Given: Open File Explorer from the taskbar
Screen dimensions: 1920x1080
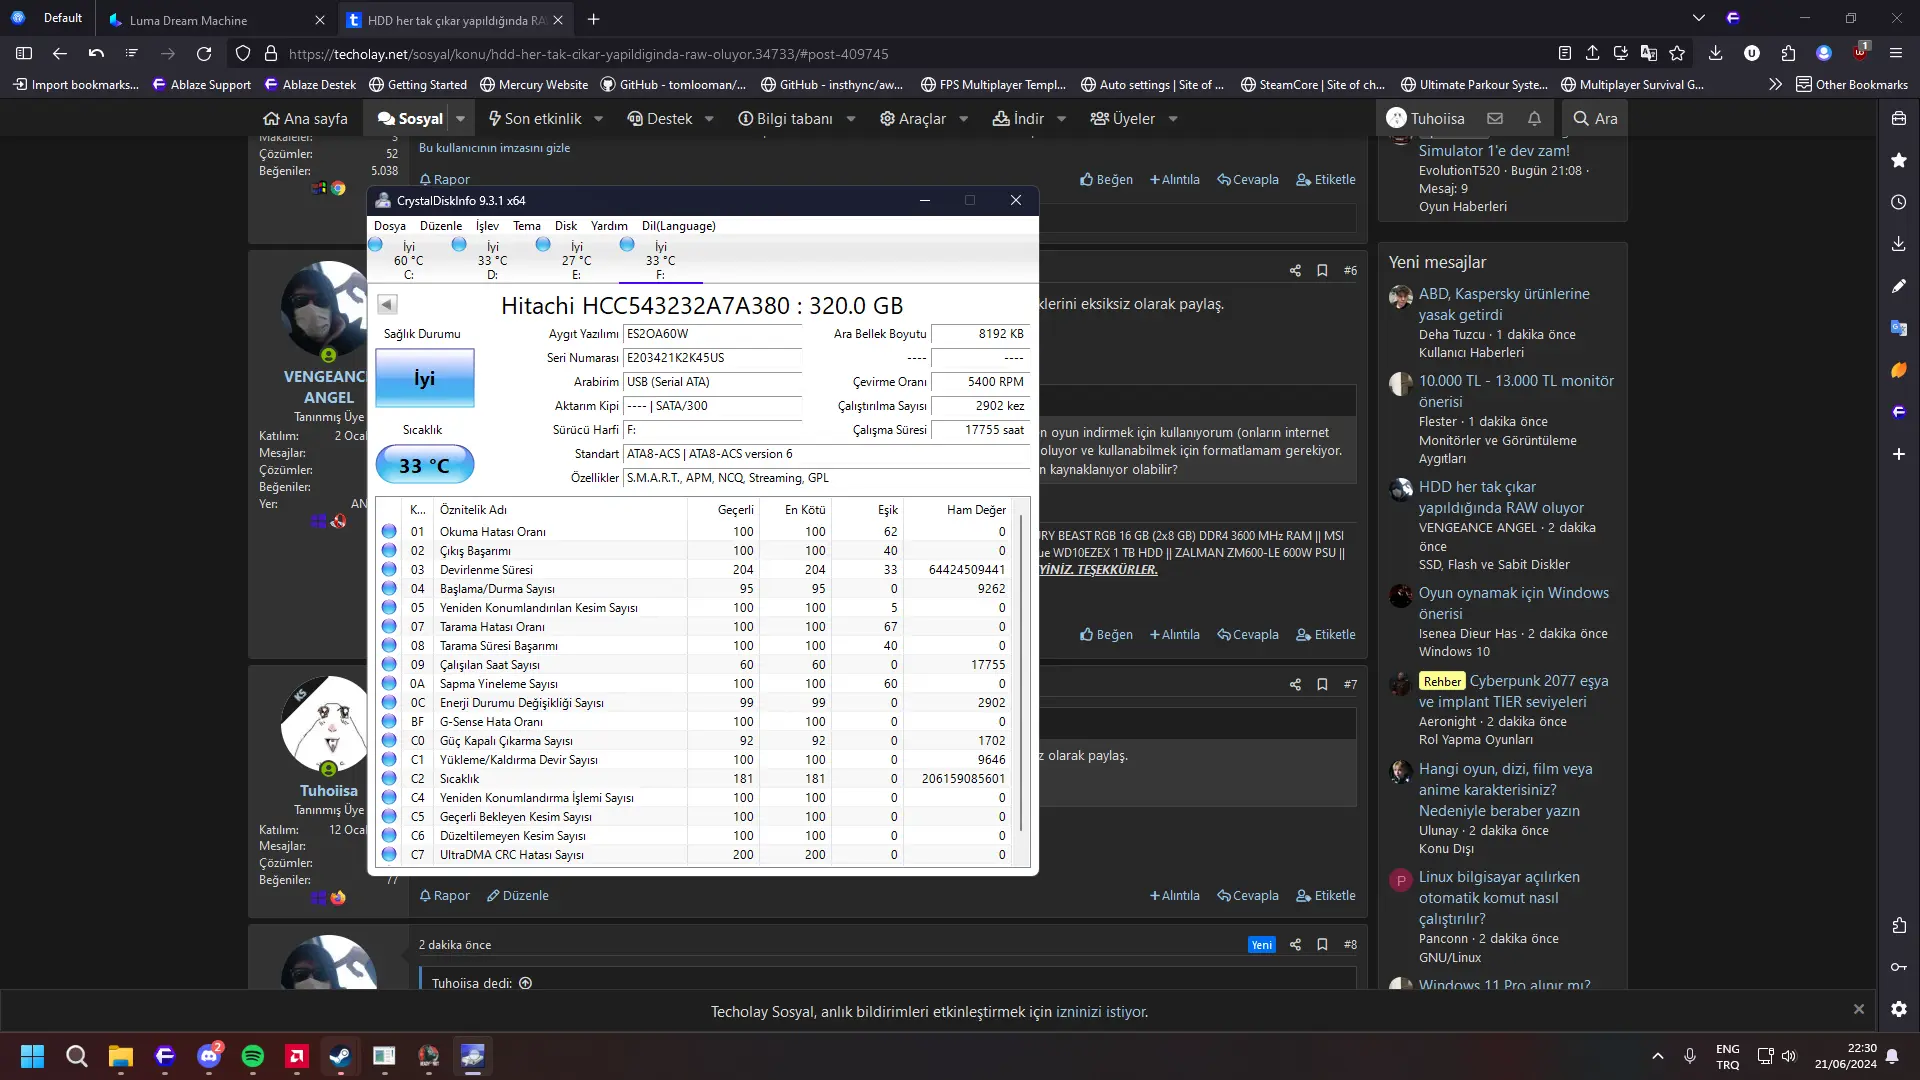Looking at the screenshot, I should [x=121, y=1056].
